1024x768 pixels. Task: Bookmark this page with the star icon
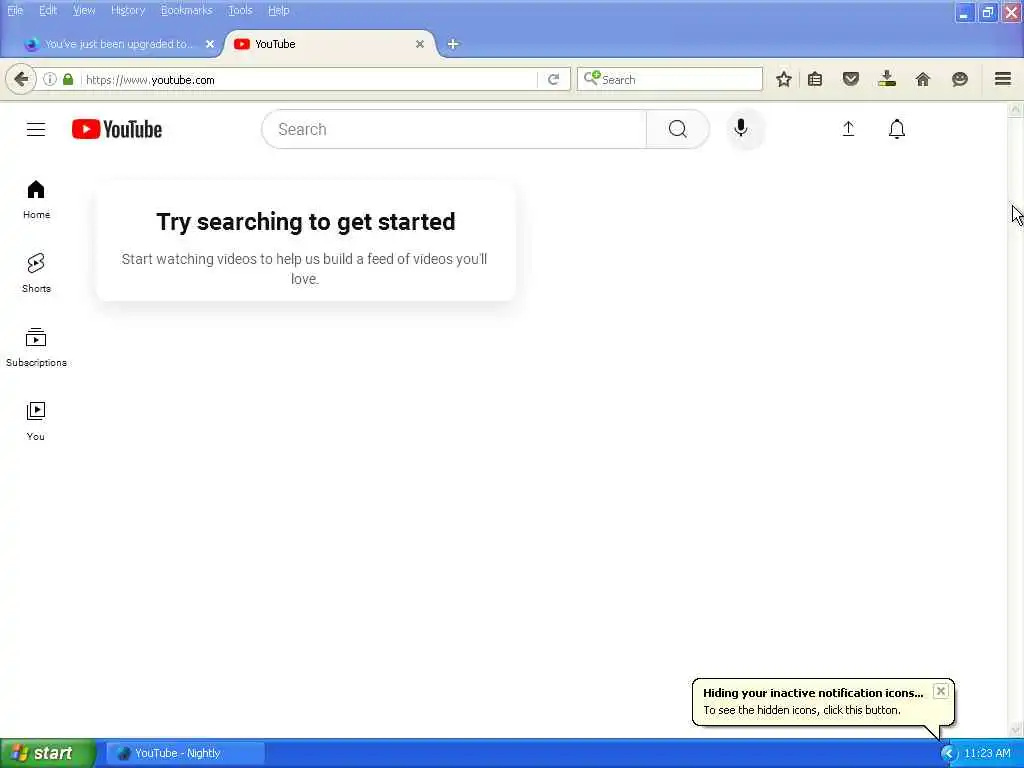[x=784, y=80]
